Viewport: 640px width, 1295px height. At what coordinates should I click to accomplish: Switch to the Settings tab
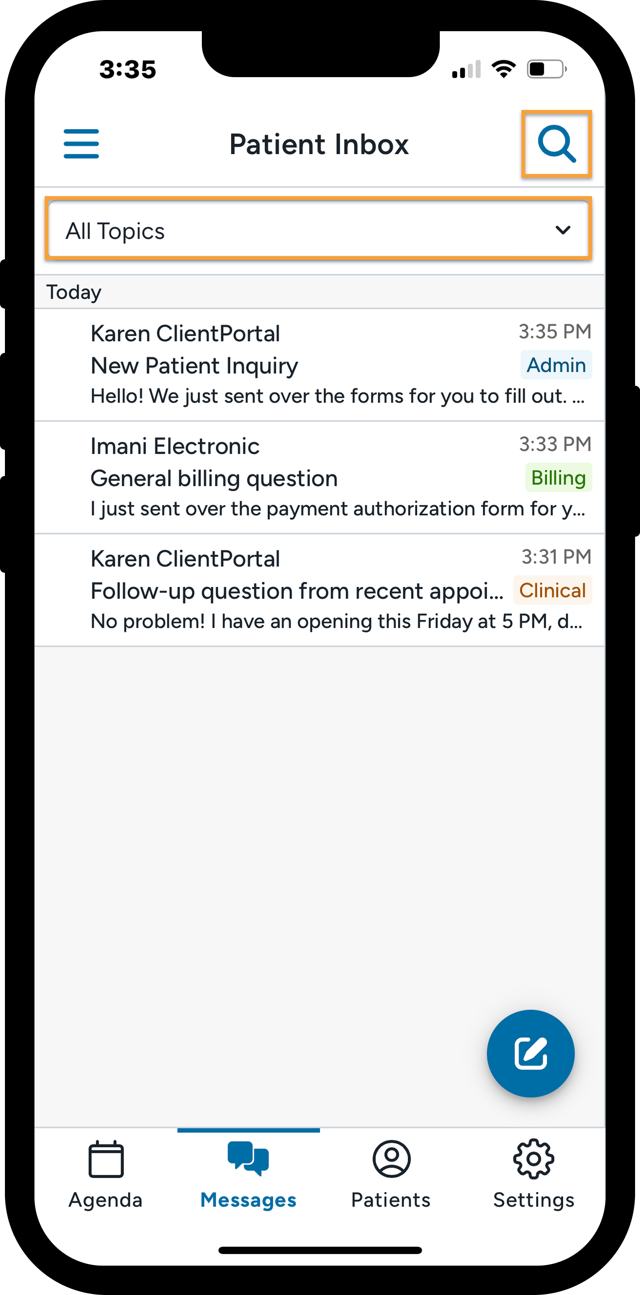[x=533, y=1175]
